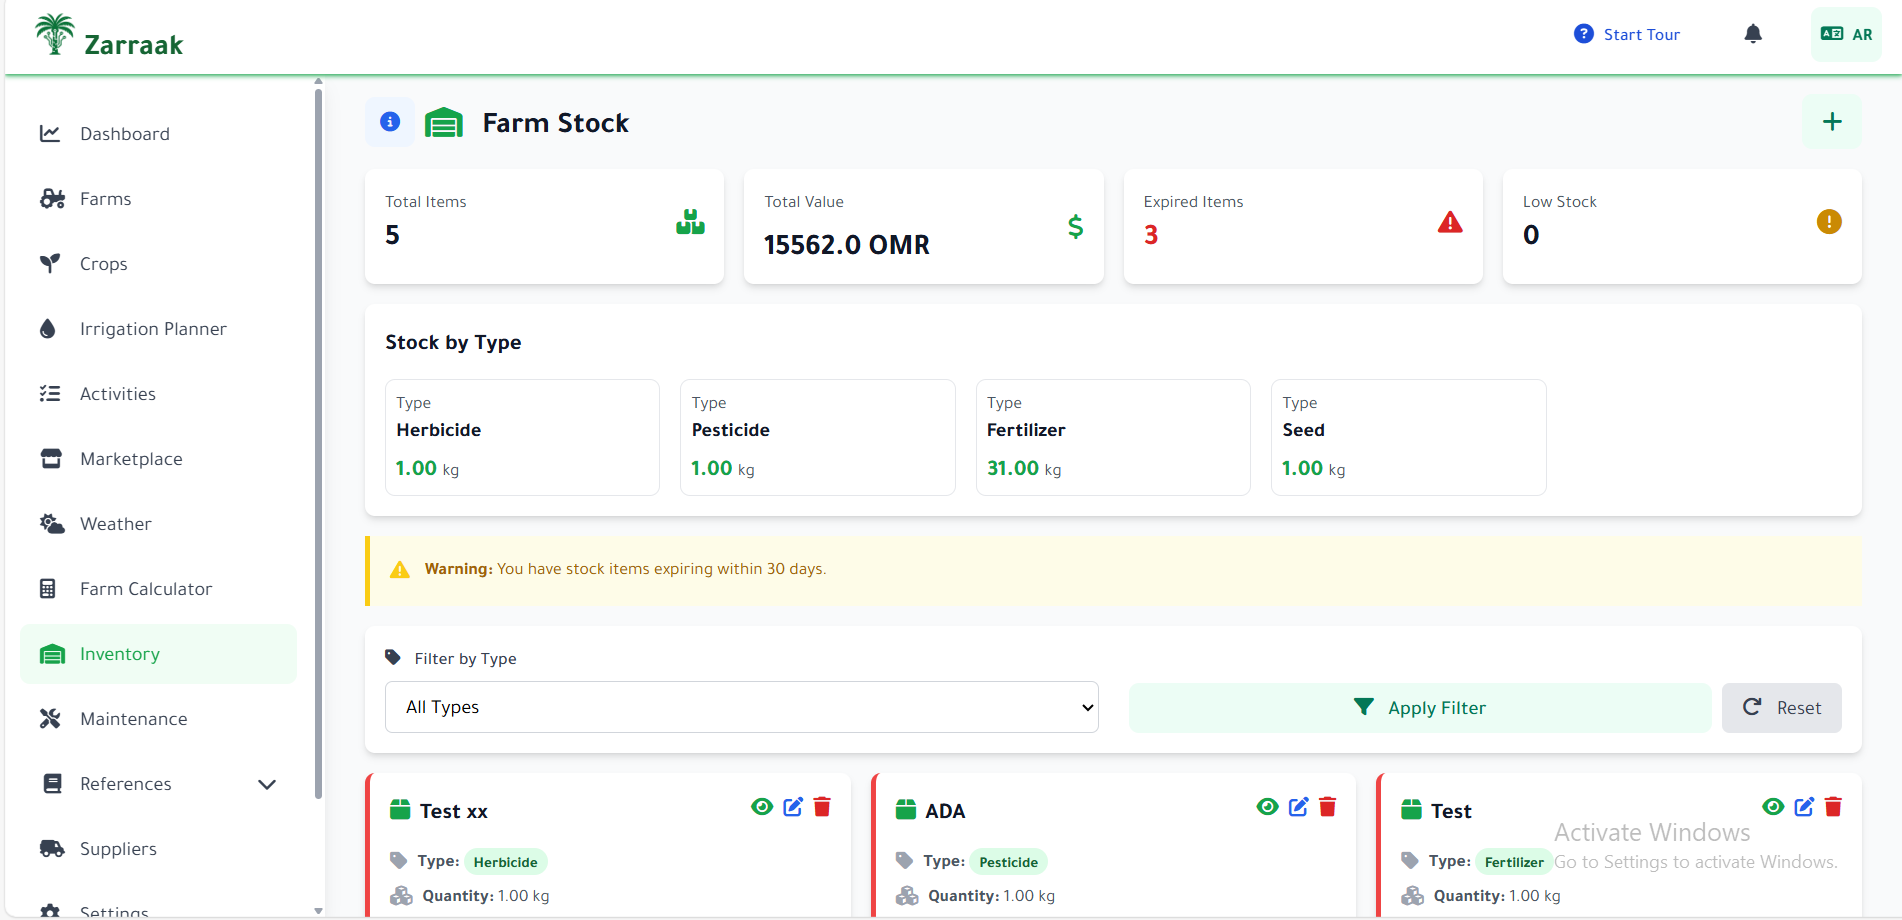1902x920 pixels.
Task: Open Irrigation Planner from the sidebar
Action: (153, 329)
